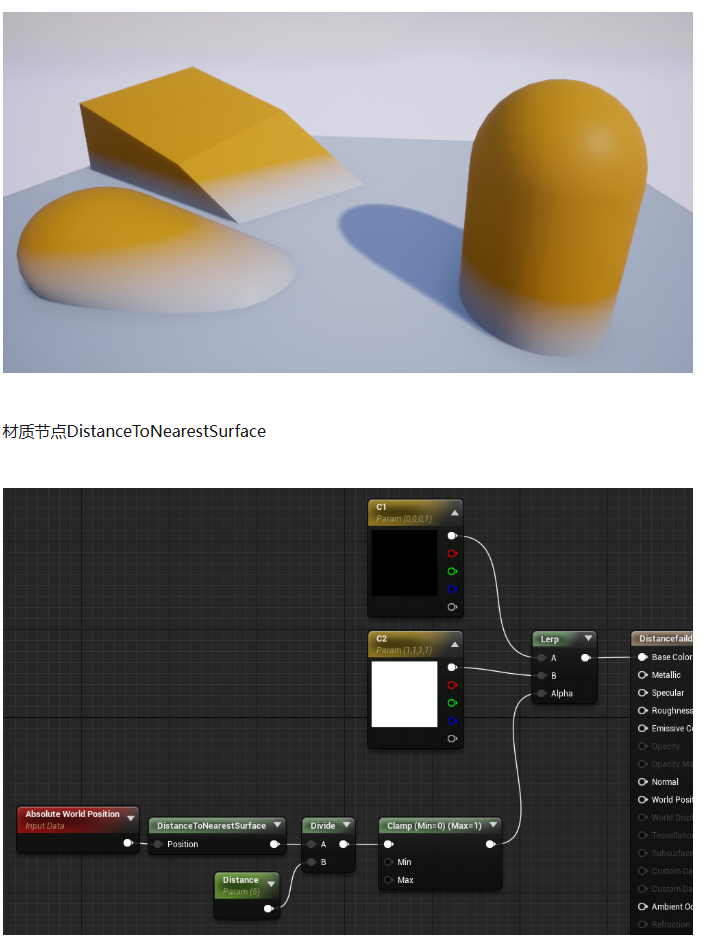
Task: Click the Absolute World Position output pin
Action: (x=127, y=843)
